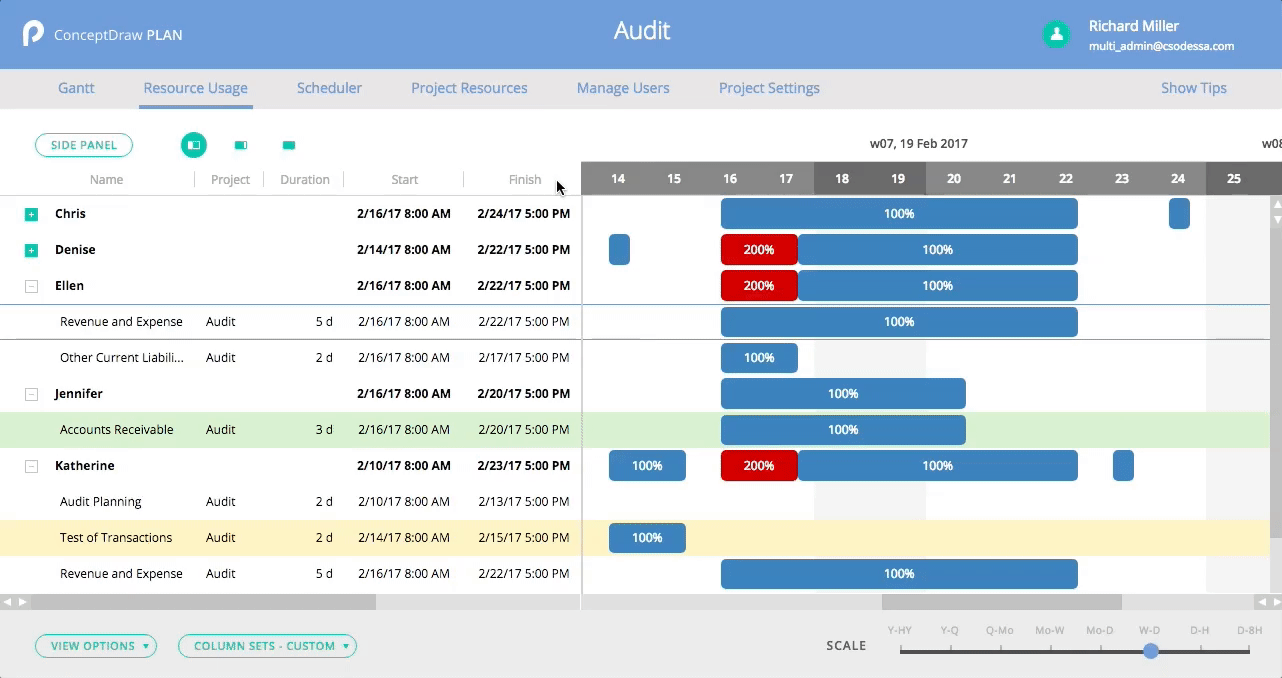Select Katherine's red 200% overload bar
The height and width of the screenshot is (678, 1282).
pos(759,466)
